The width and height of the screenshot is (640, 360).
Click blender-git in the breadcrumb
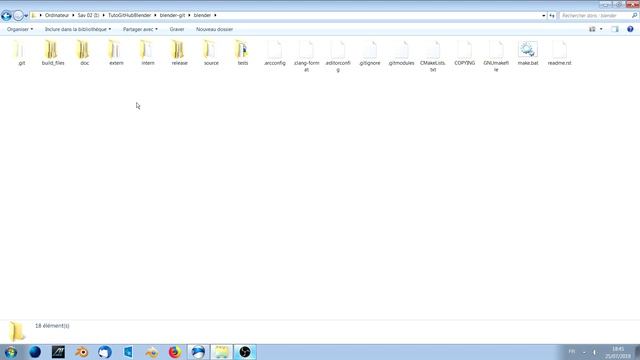click(172, 15)
